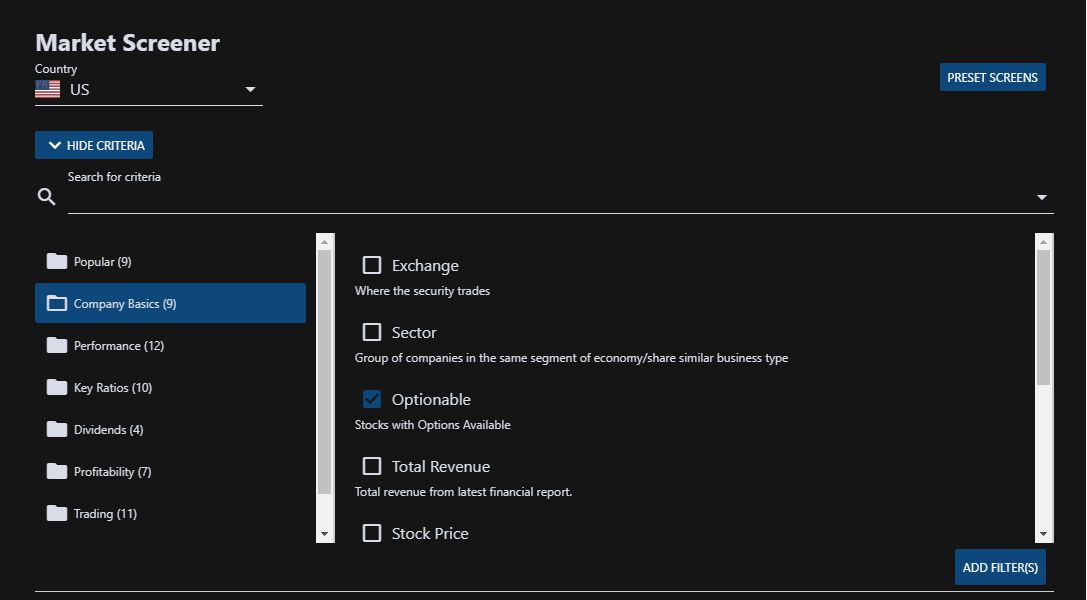Click the Add Filter(s) button
The image size is (1087, 600).
click(x=1000, y=567)
